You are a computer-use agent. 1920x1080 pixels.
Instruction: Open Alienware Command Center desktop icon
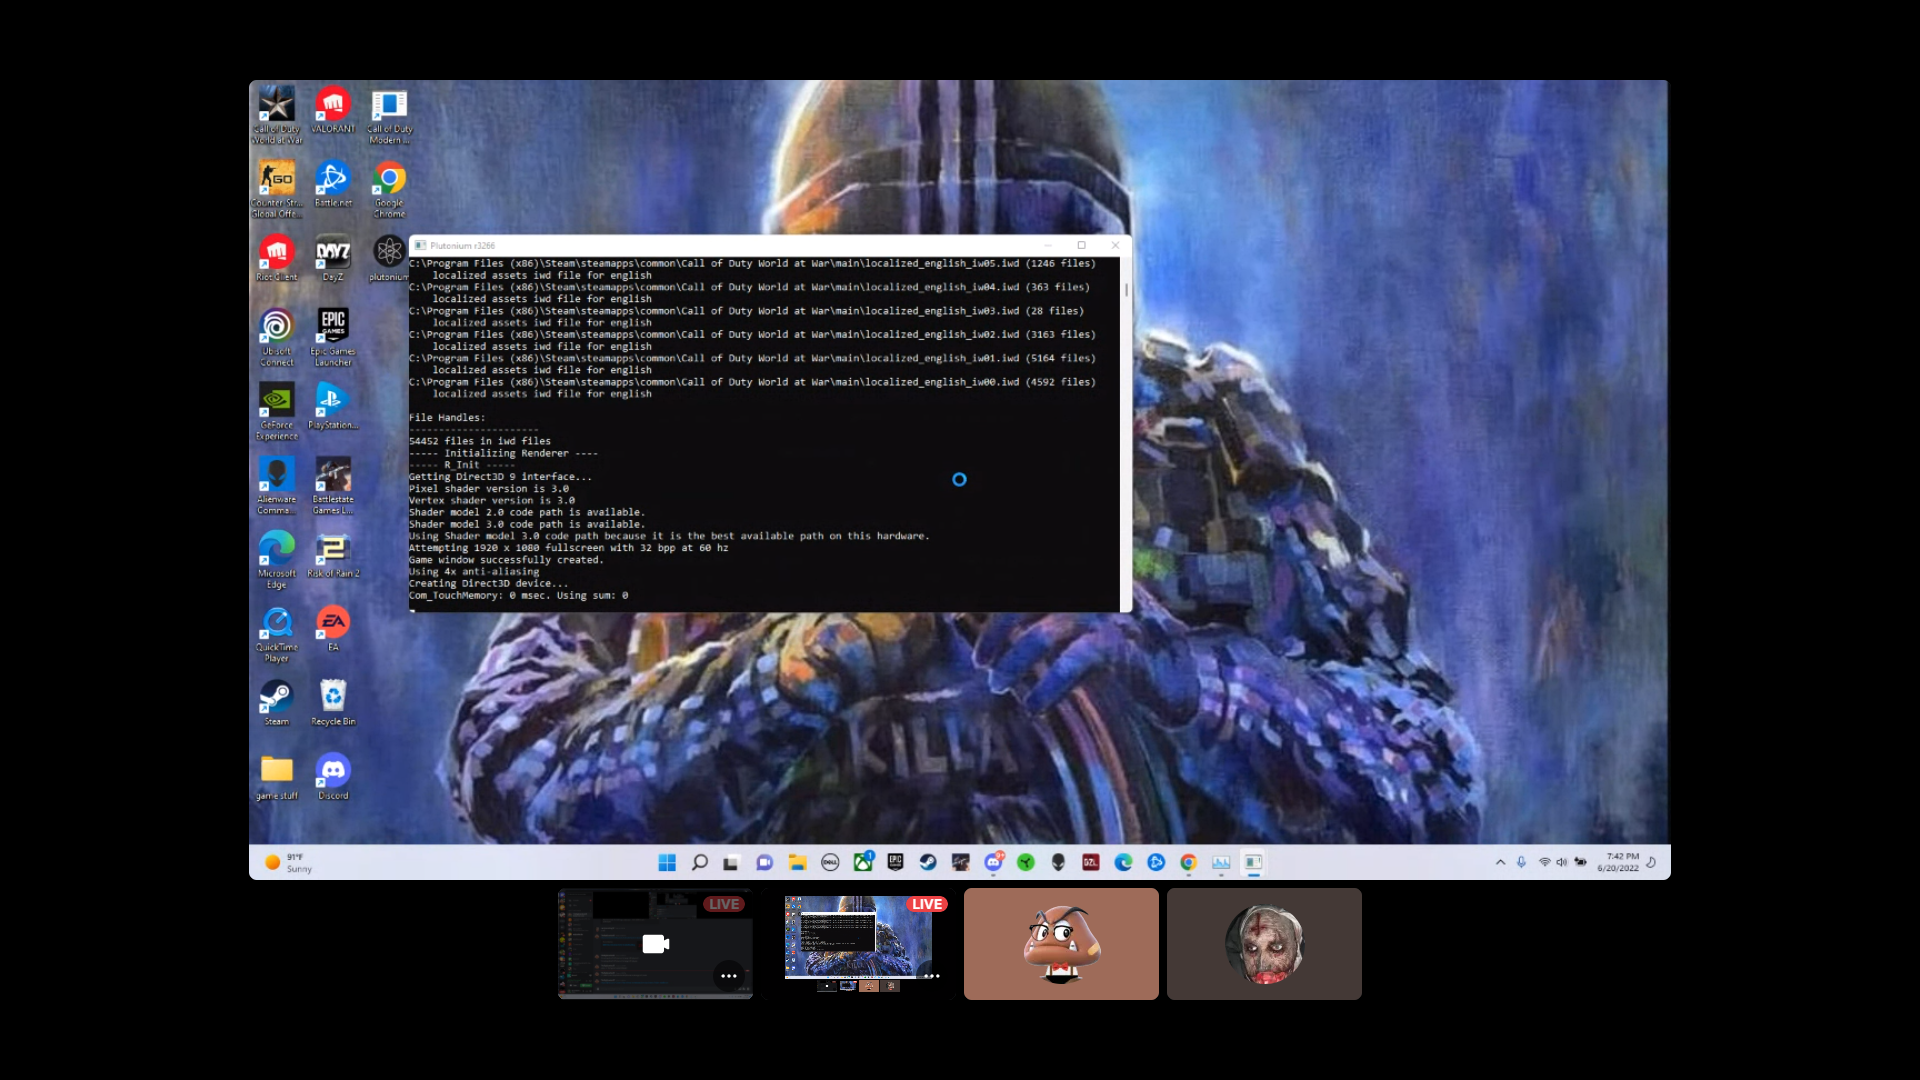277,485
